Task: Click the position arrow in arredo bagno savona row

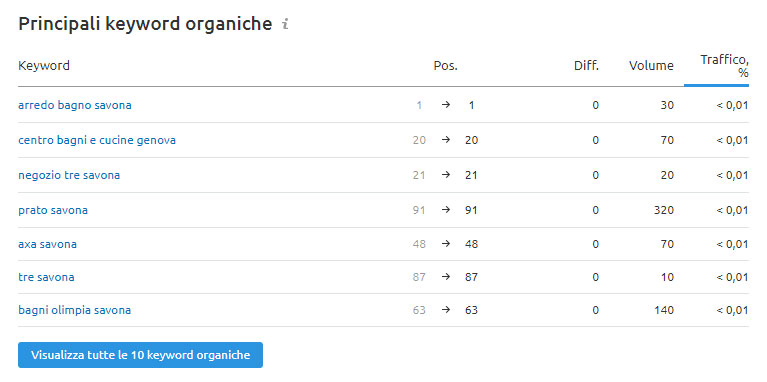Action: pyautogui.click(x=446, y=105)
